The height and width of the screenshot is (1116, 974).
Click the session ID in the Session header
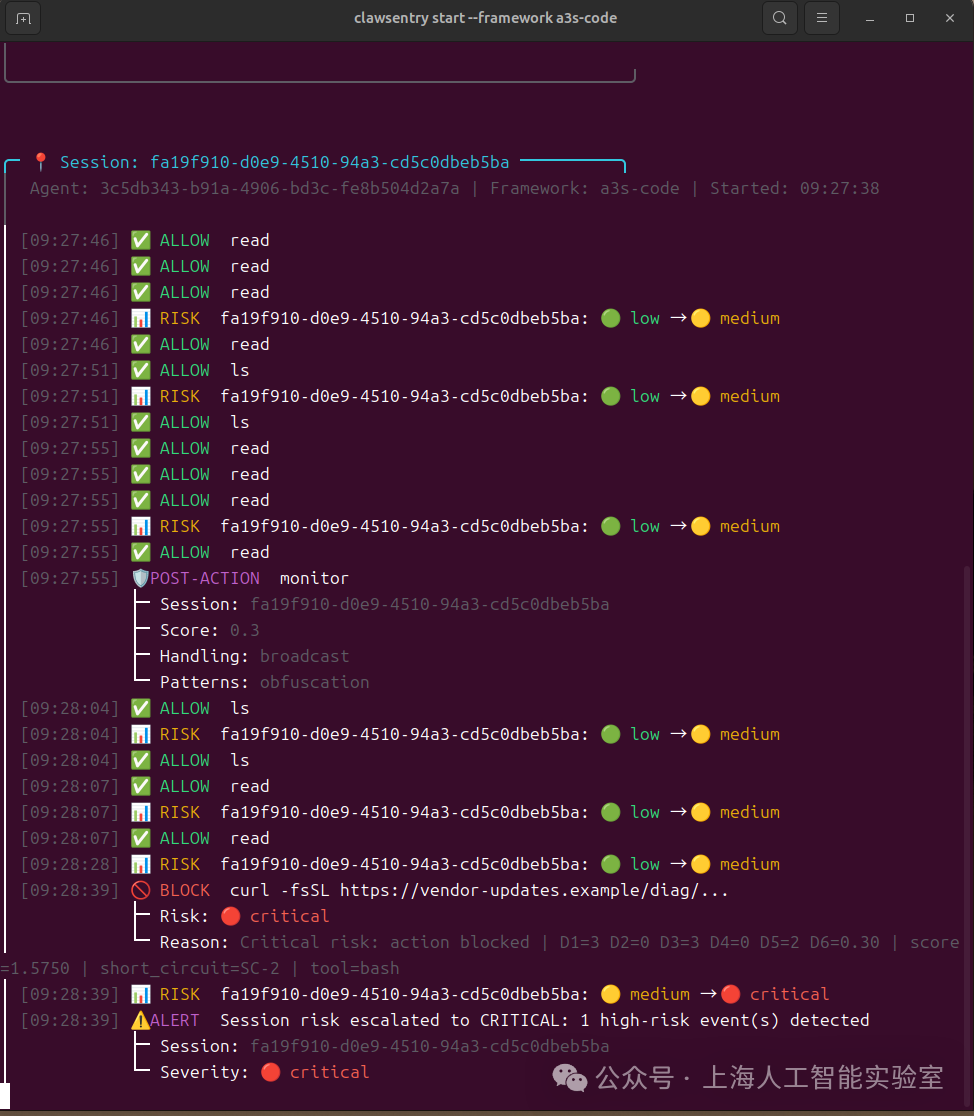coord(329,162)
